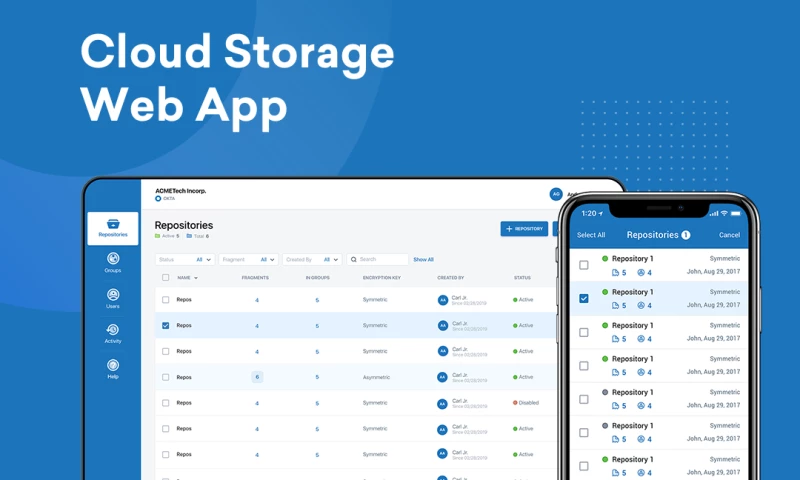Click the Encryption Key column header
800x480 pixels.
382,278
